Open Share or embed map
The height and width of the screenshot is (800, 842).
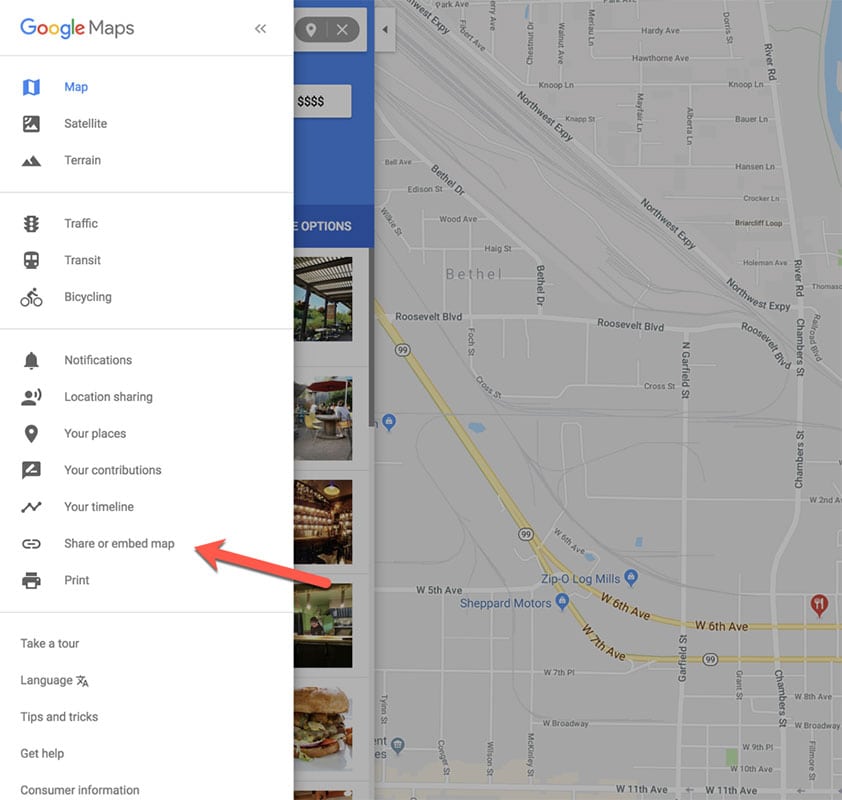[119, 543]
